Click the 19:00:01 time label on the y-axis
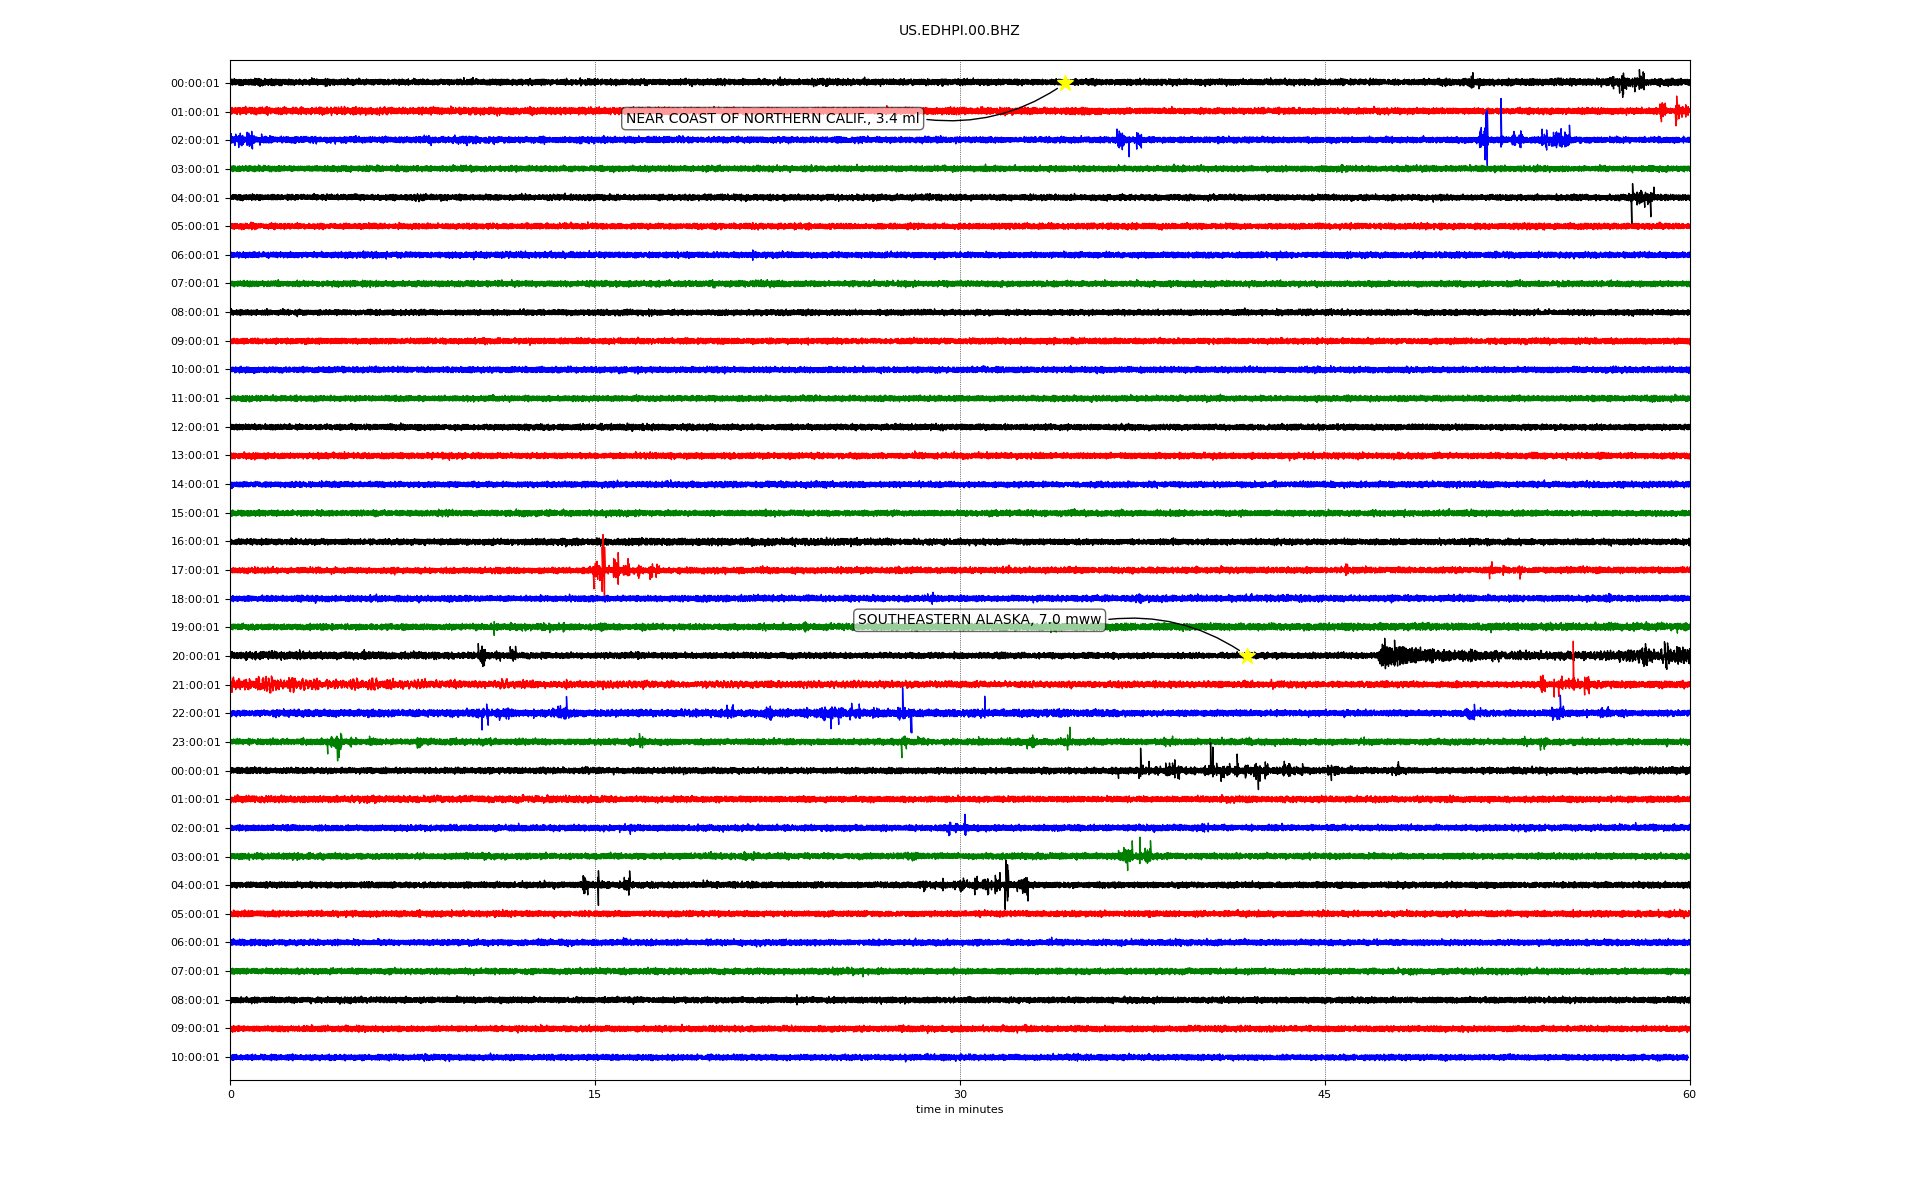The image size is (1920, 1200). pos(195,628)
